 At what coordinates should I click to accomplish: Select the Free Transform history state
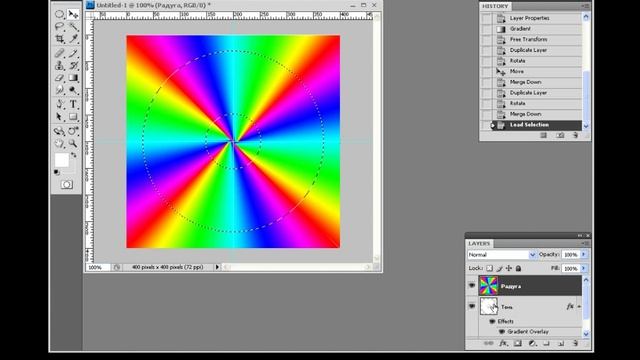[x=537, y=40]
